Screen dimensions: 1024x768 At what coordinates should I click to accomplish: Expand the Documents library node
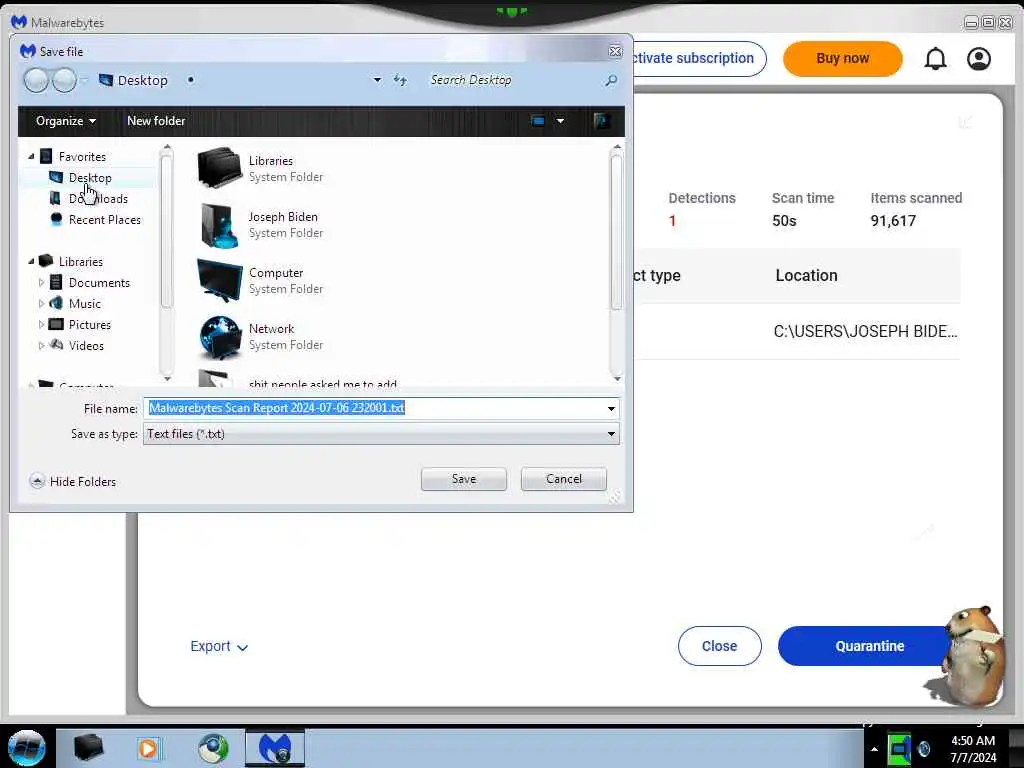[41, 283]
